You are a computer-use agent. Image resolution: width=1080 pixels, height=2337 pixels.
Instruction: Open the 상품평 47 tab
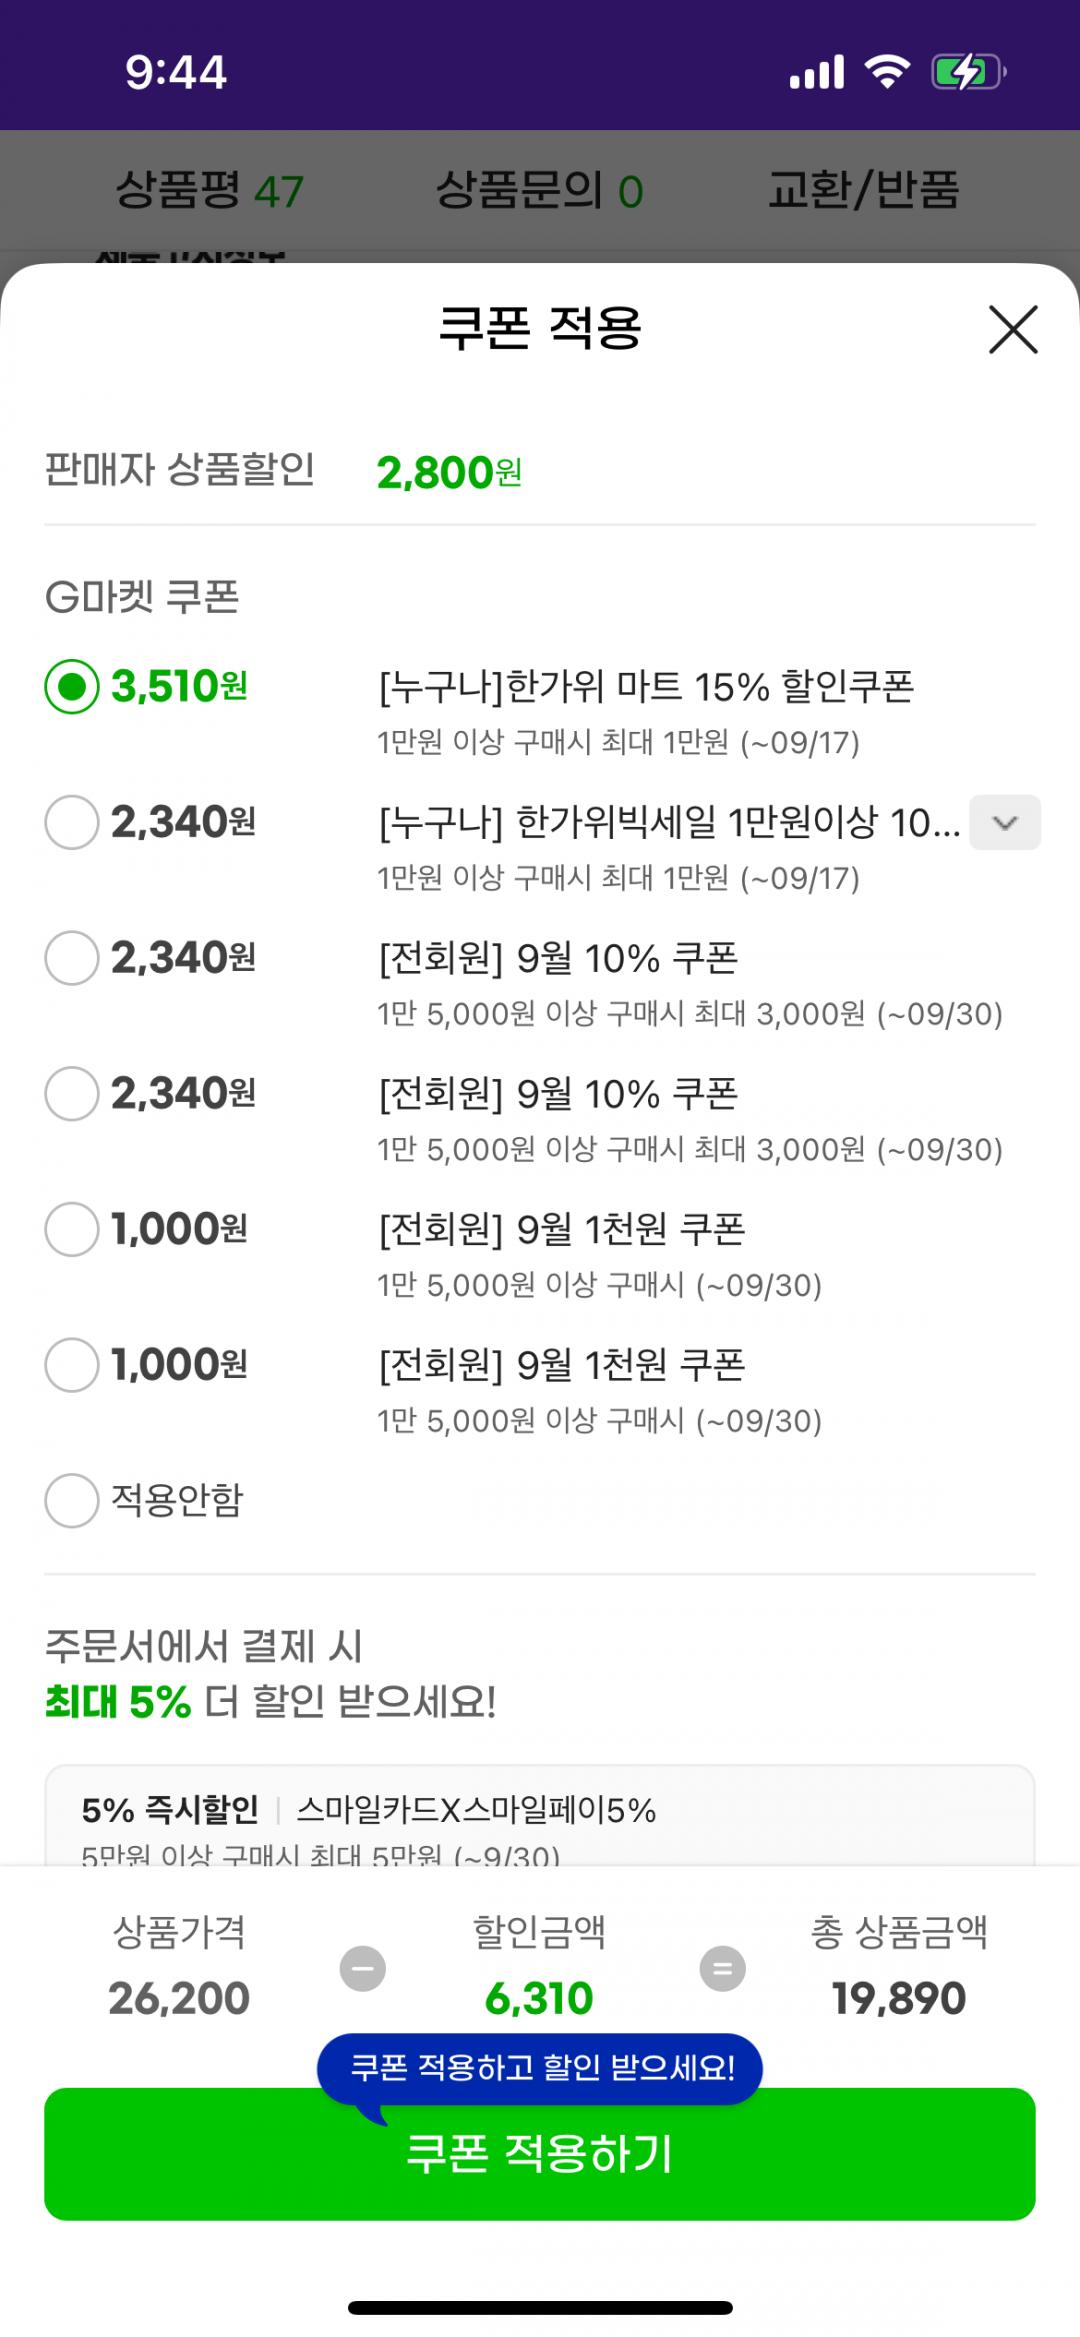210,190
